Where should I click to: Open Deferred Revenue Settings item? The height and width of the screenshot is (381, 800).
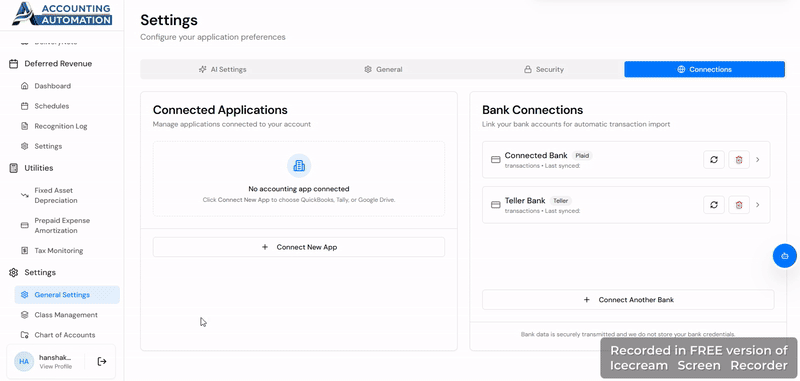pyautogui.click(x=48, y=146)
